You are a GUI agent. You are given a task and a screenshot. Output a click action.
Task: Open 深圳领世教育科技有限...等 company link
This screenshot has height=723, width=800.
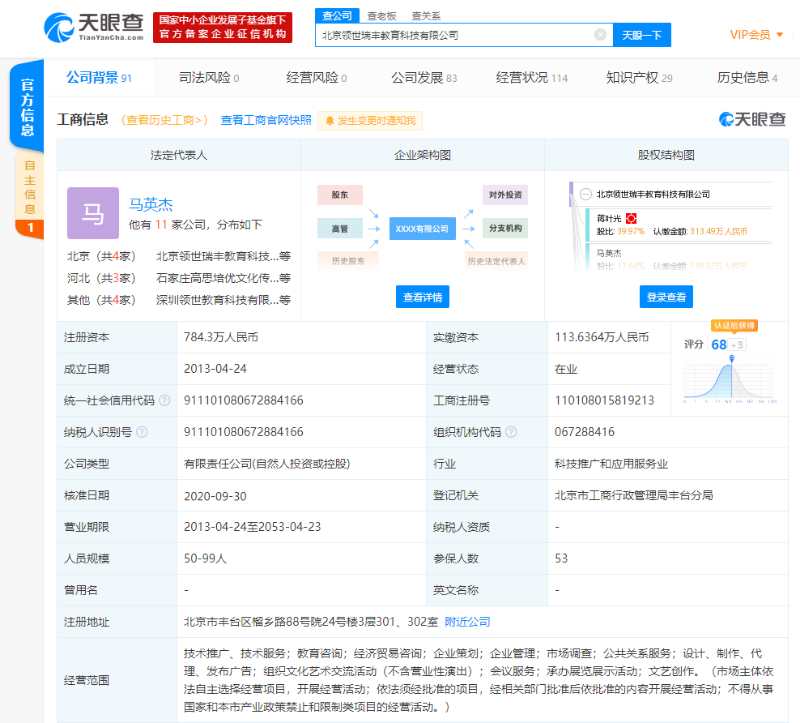pos(223,300)
